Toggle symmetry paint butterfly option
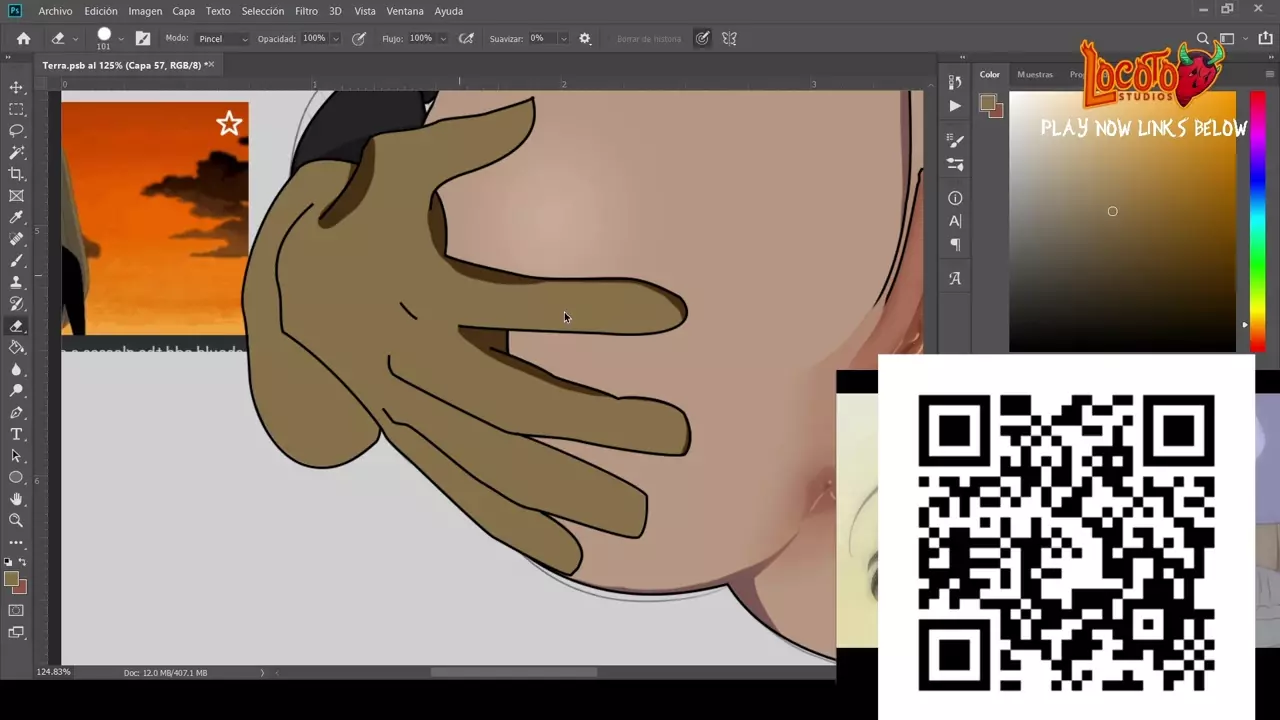Screen dimensions: 1280x720 click(729, 39)
